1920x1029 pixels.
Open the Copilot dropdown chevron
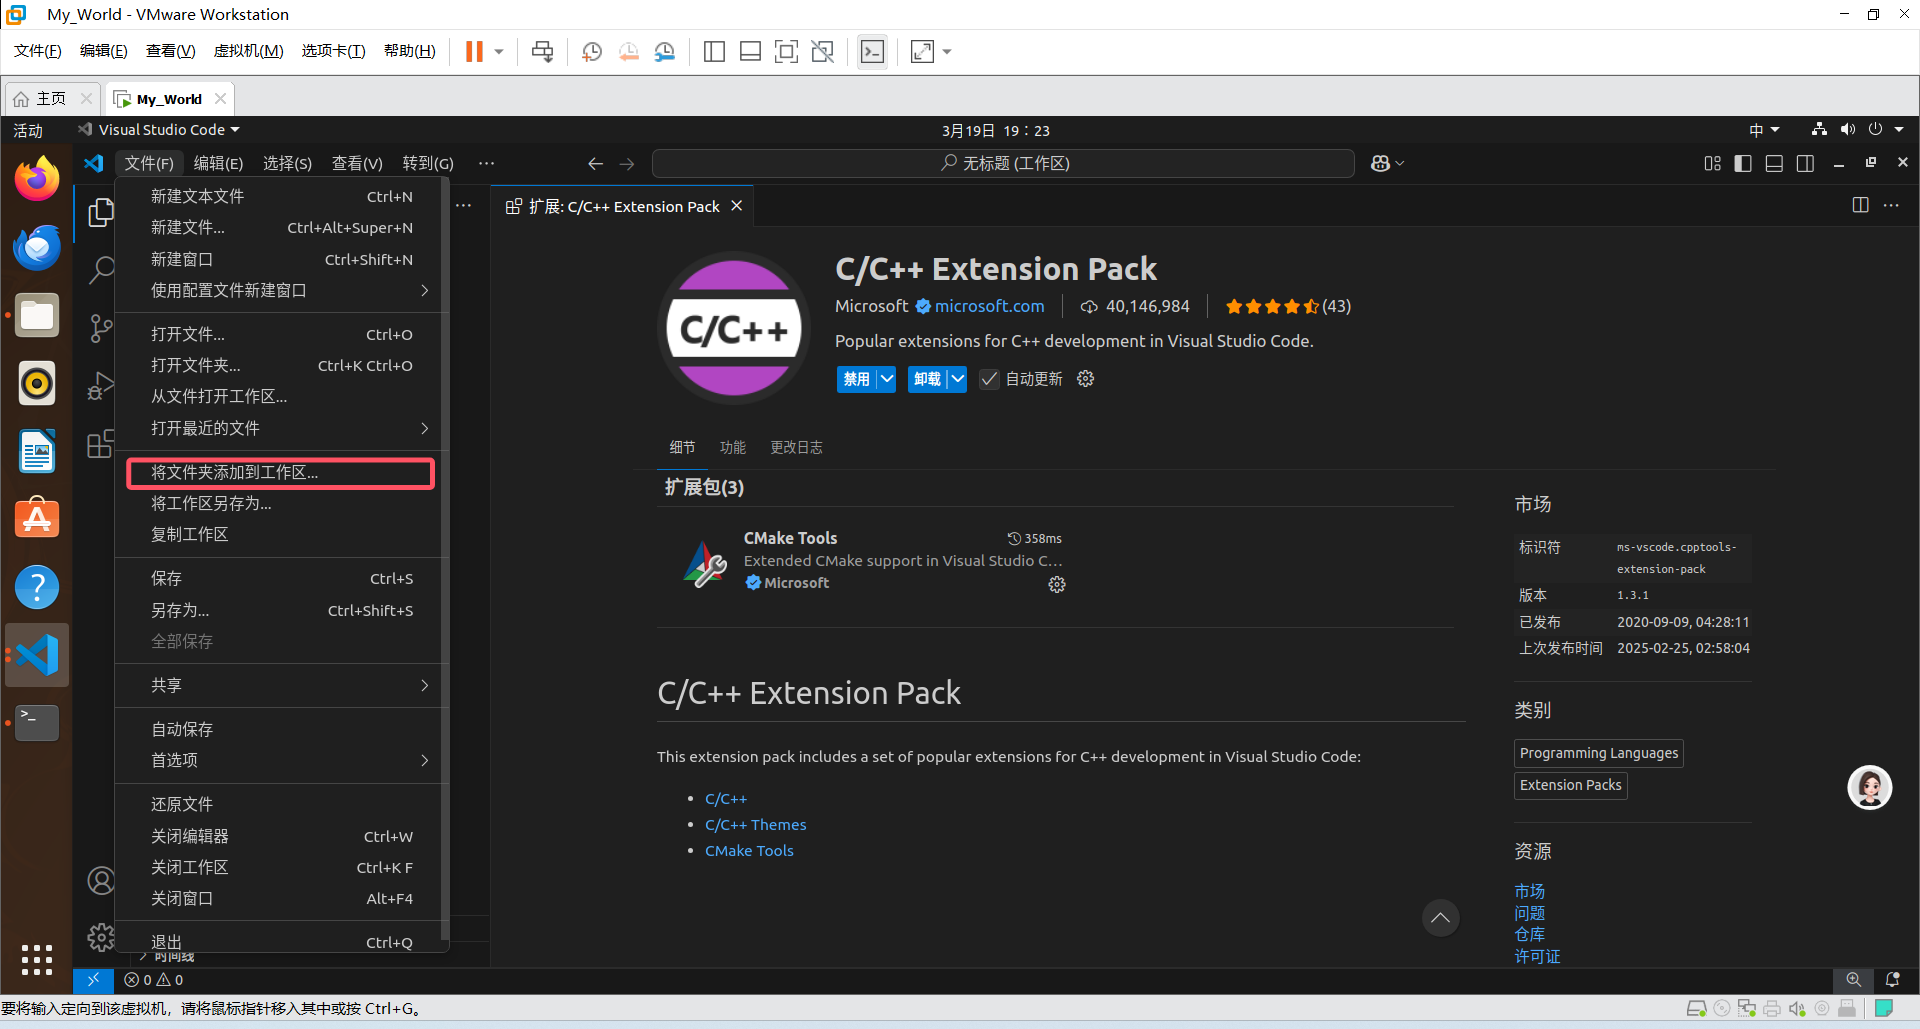coord(1400,163)
